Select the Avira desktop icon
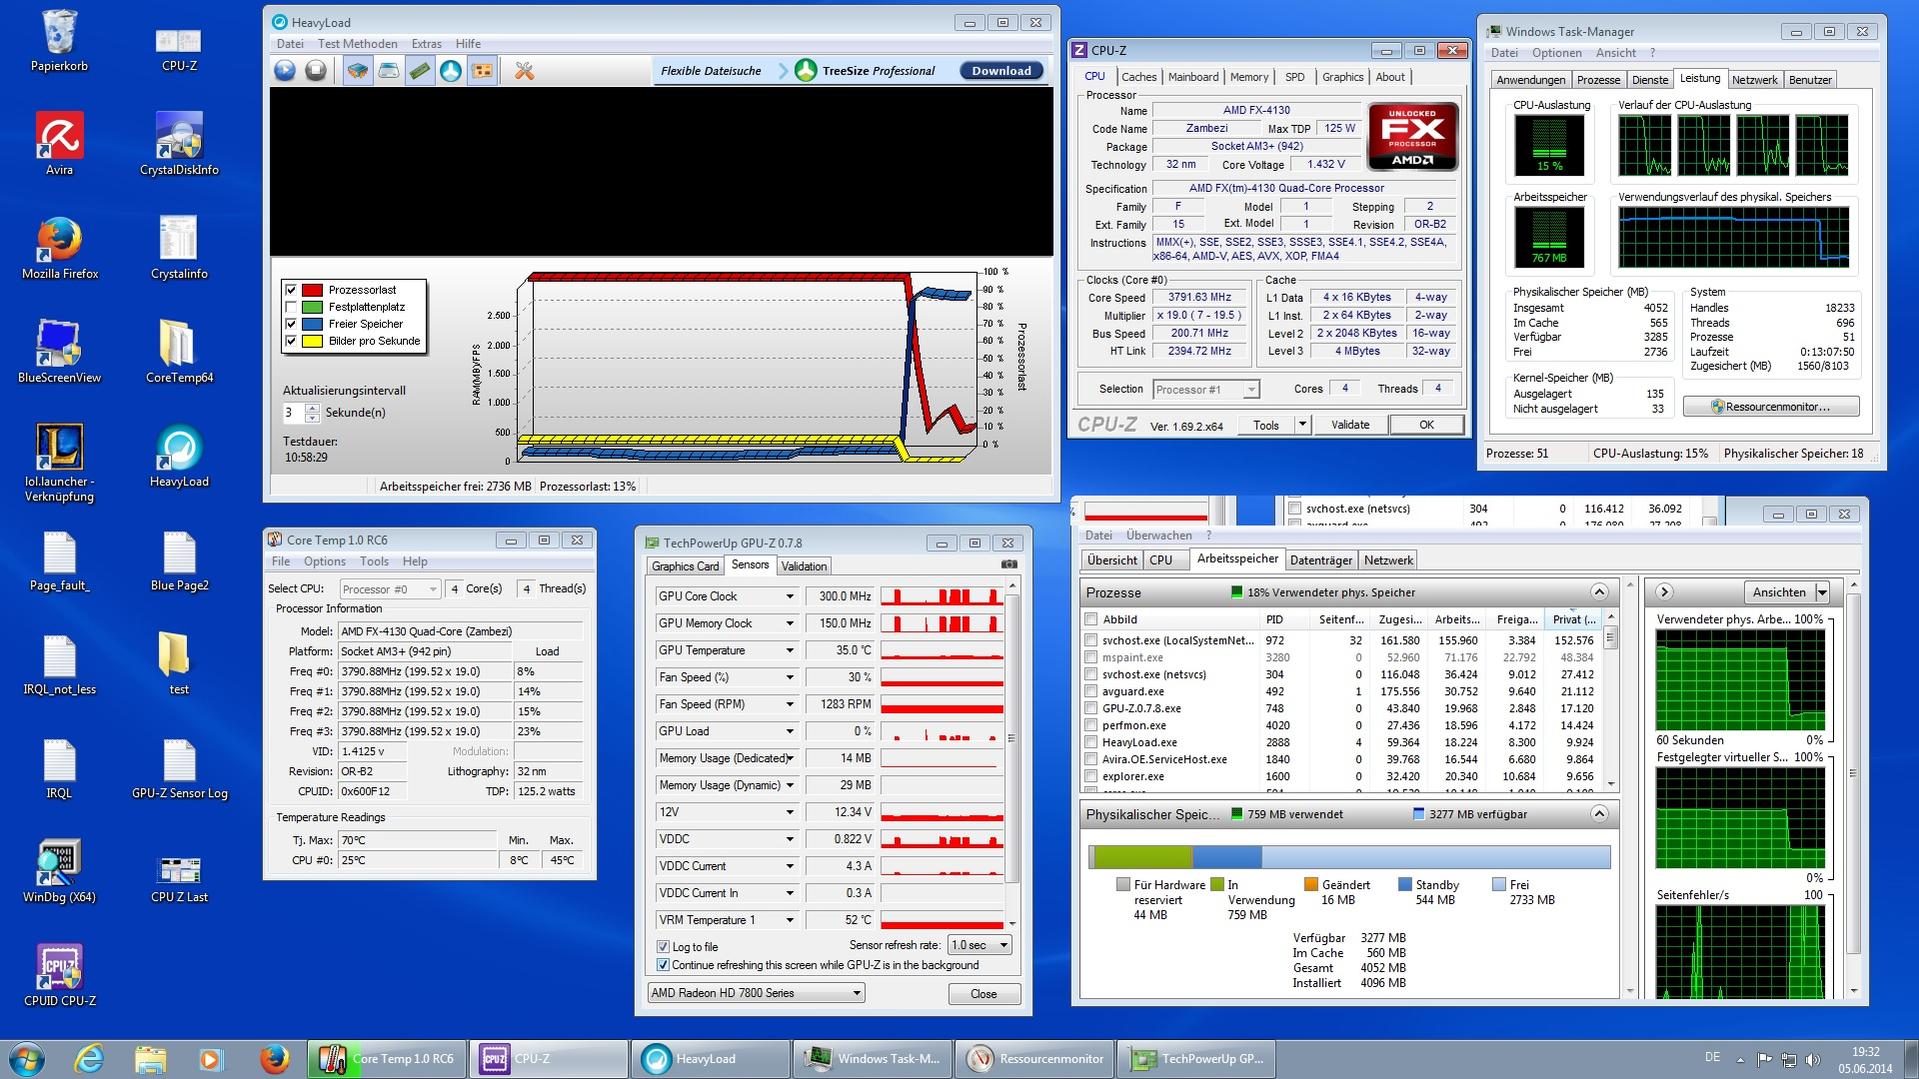Viewport: 1919px width, 1079px height. tap(59, 144)
